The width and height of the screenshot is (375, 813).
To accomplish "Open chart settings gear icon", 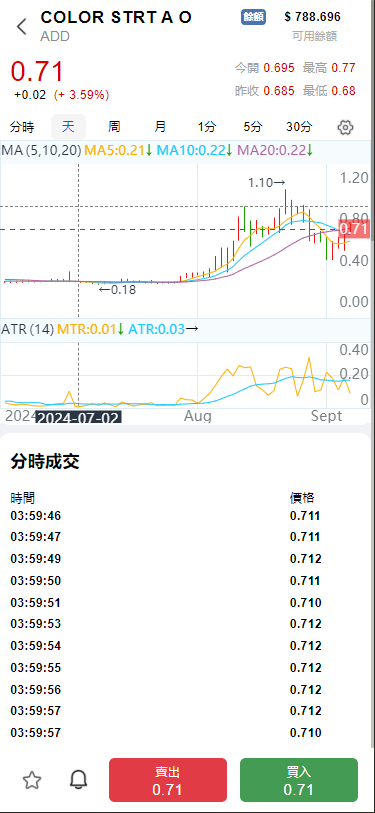I will click(345, 127).
